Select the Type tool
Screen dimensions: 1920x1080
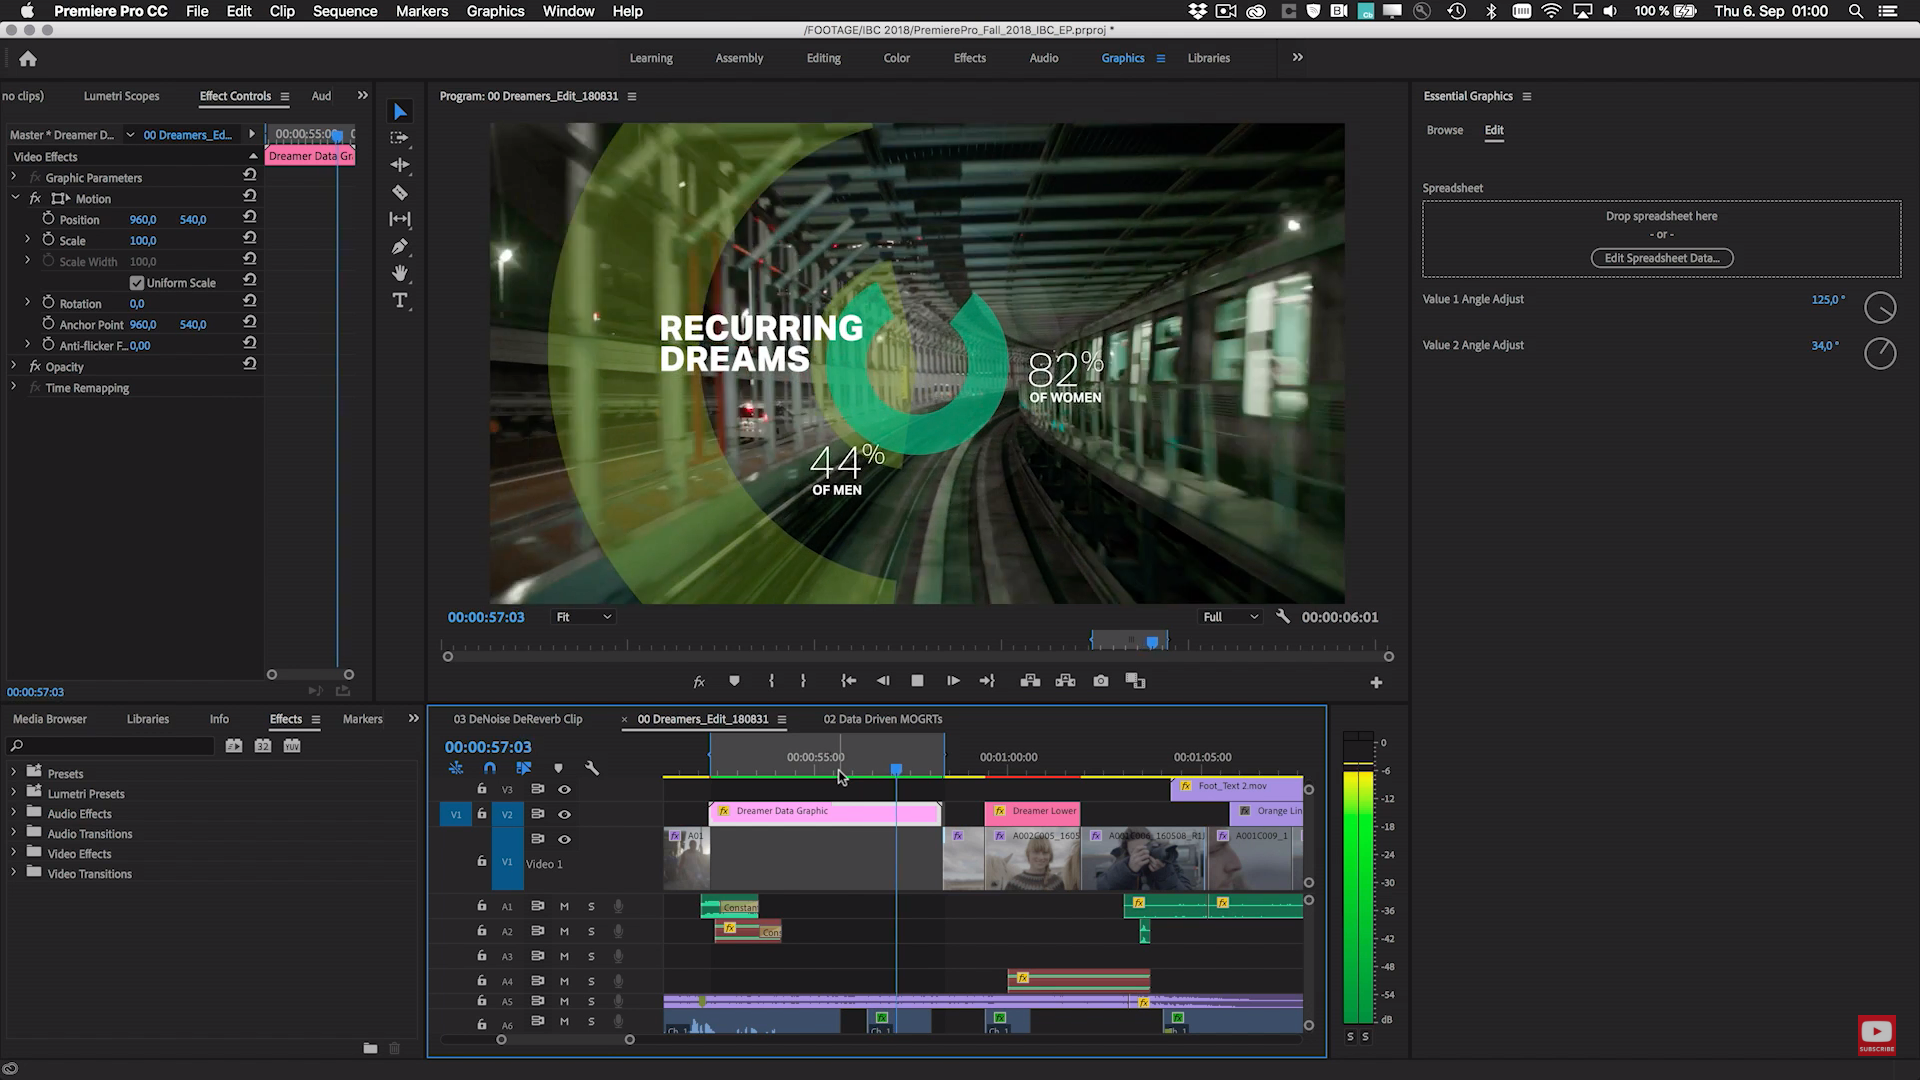click(x=400, y=300)
